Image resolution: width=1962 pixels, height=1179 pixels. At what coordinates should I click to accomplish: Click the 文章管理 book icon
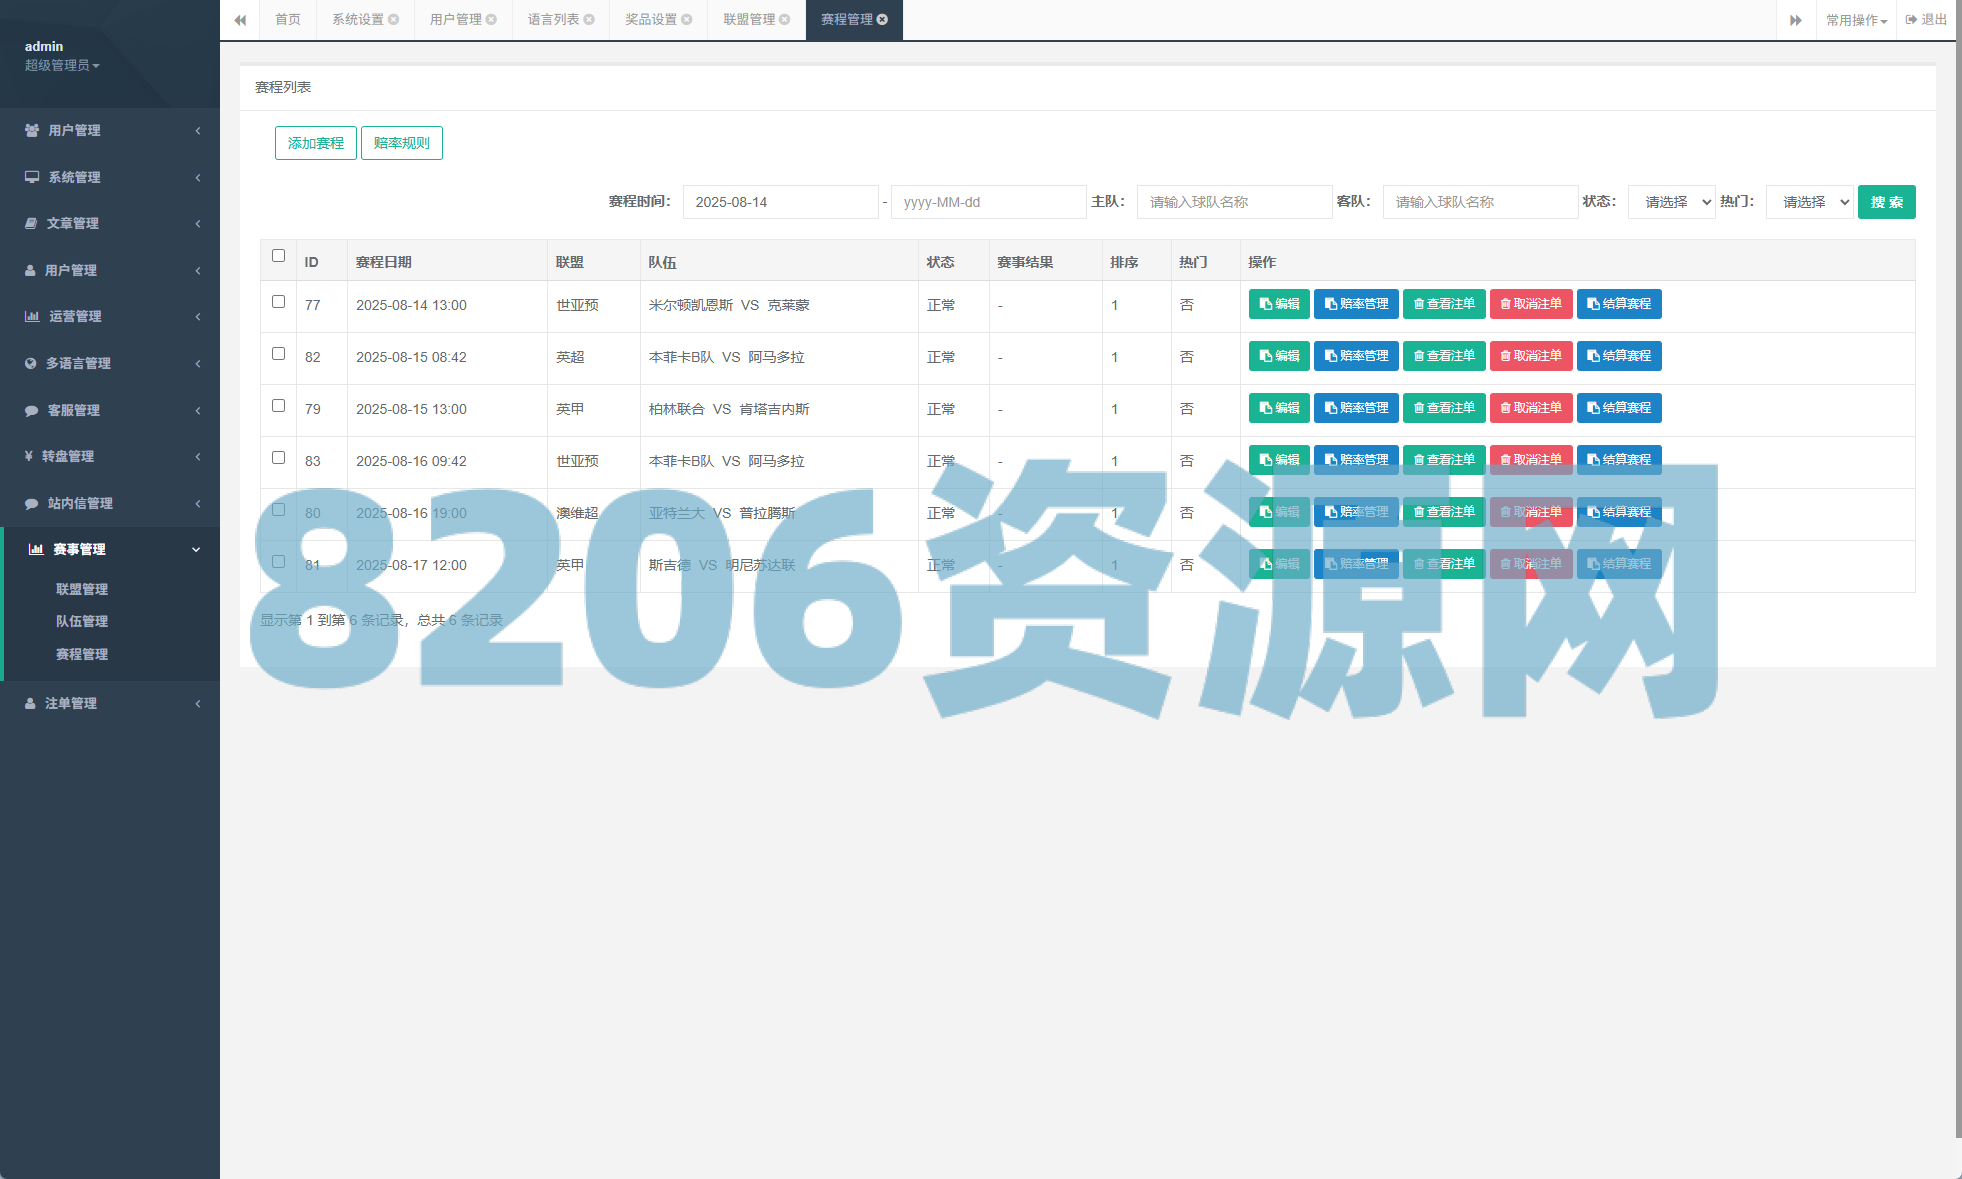[31, 223]
